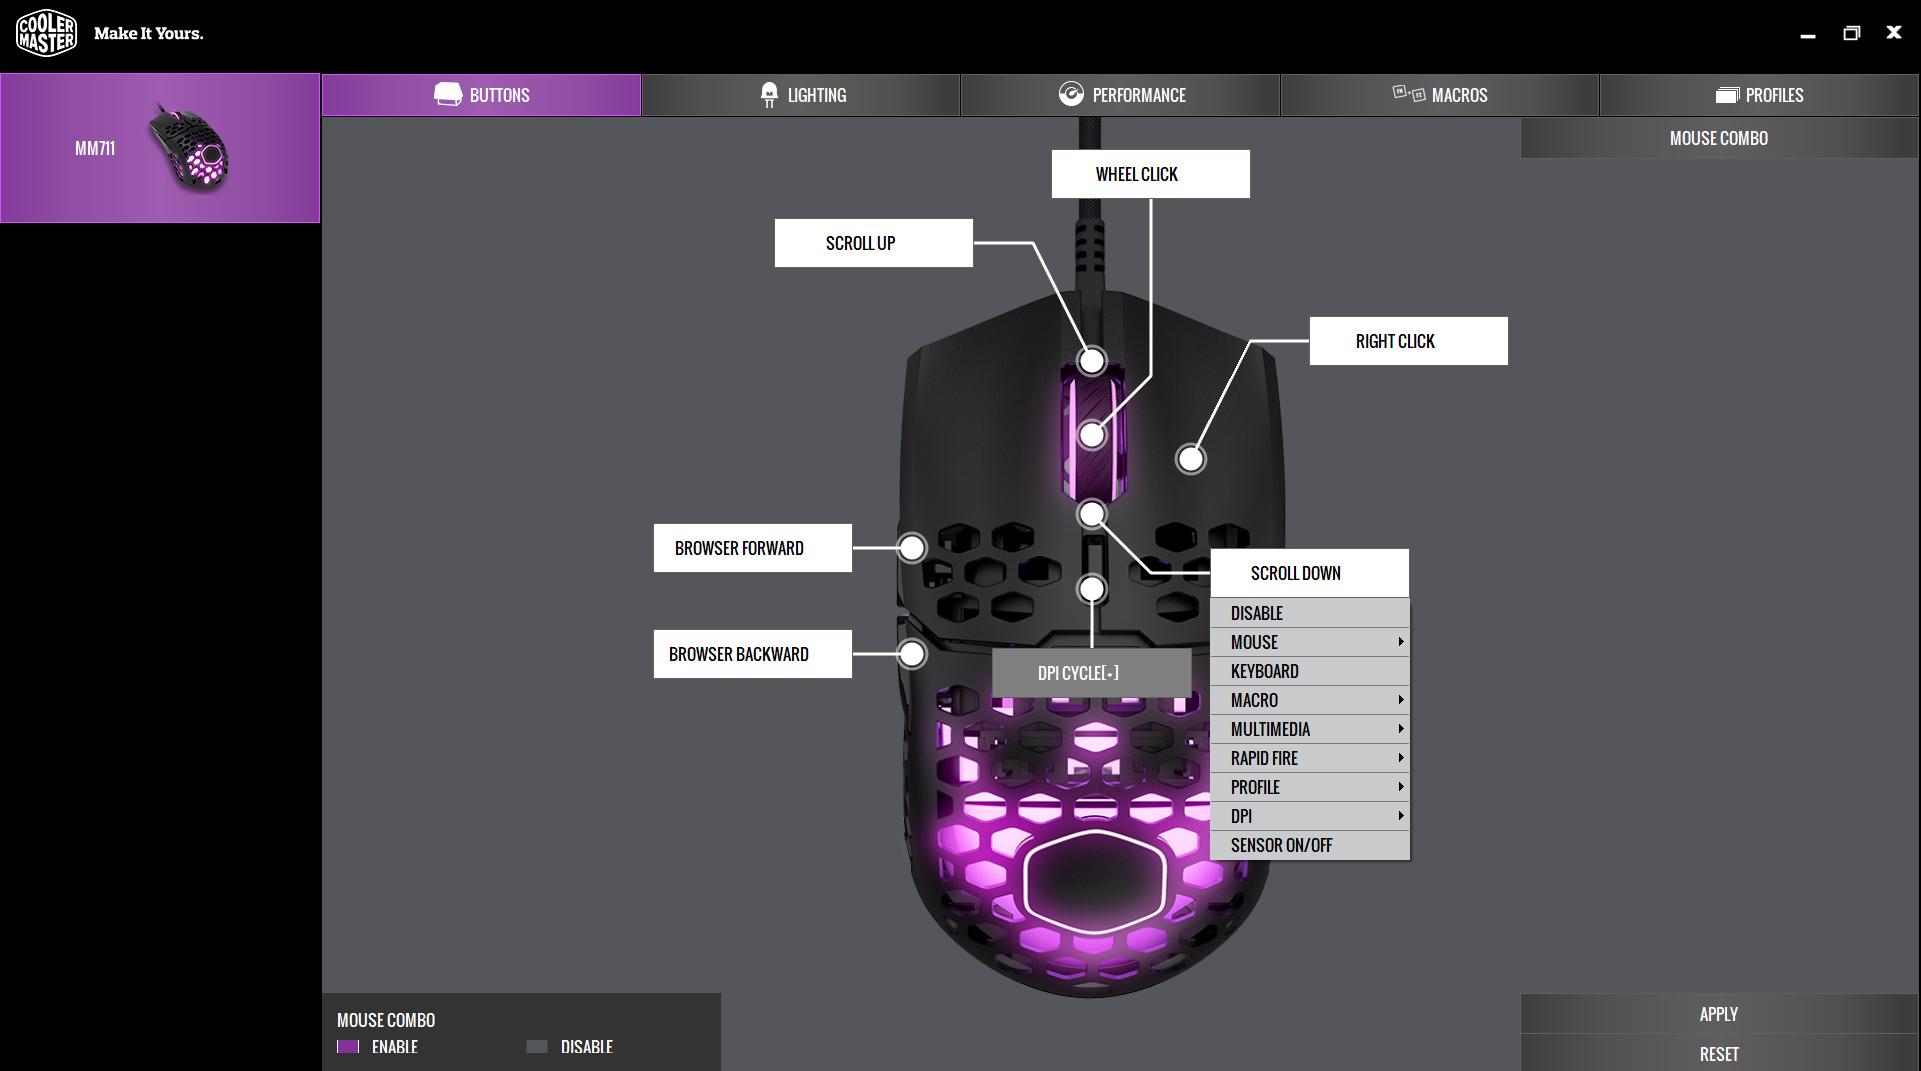
Task: Close the Cooler Master window
Action: point(1894,33)
